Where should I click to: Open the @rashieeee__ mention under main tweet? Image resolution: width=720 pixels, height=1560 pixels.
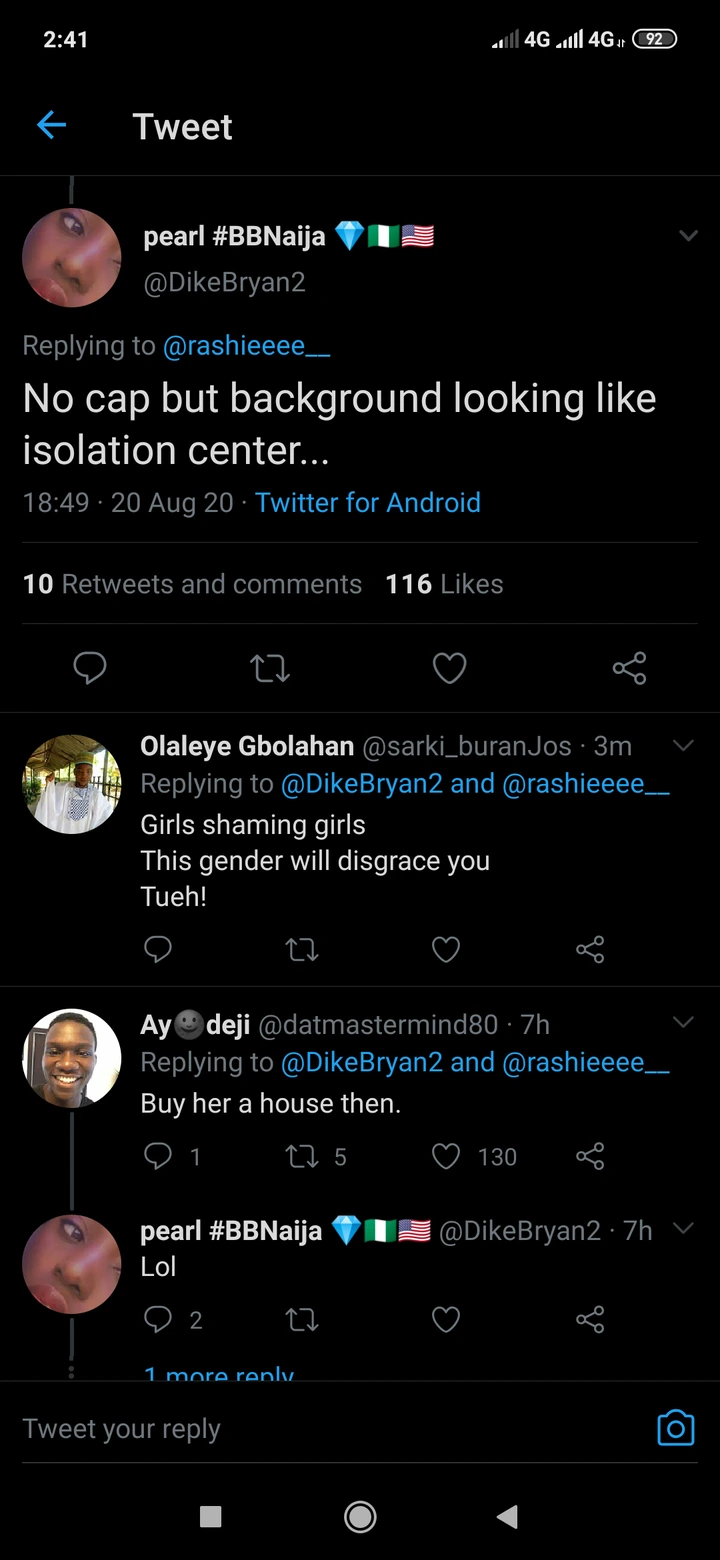click(246, 346)
